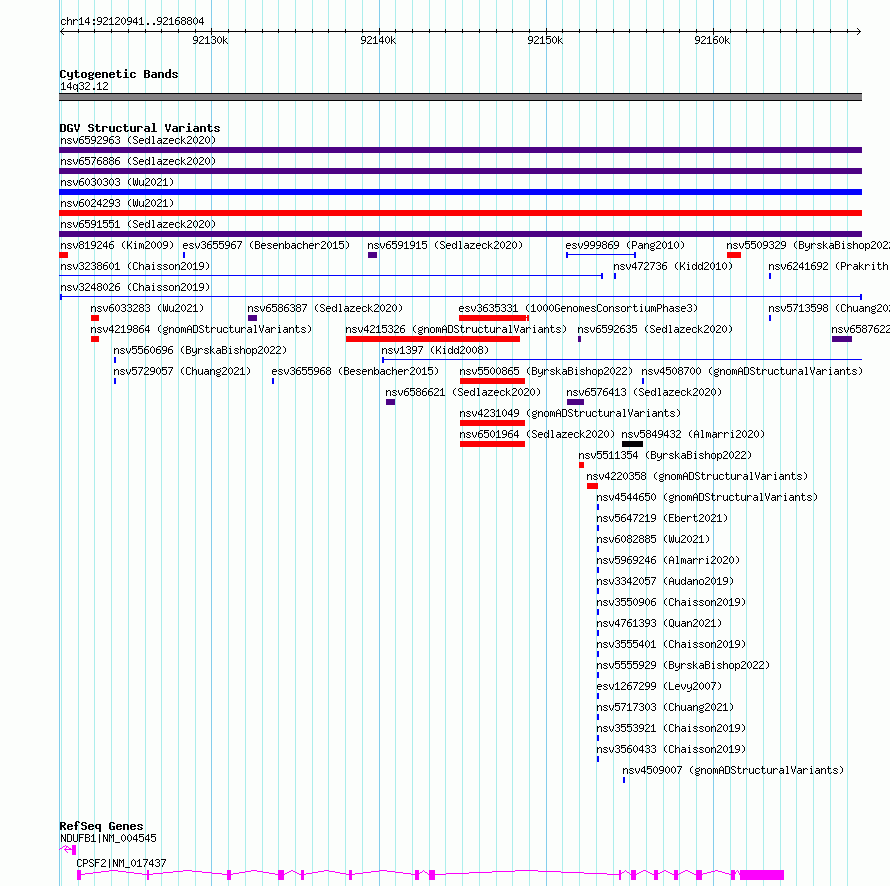Click nsv3550906 (Chaisson2019) label
The width and height of the screenshot is (890, 886).
tap(671, 602)
